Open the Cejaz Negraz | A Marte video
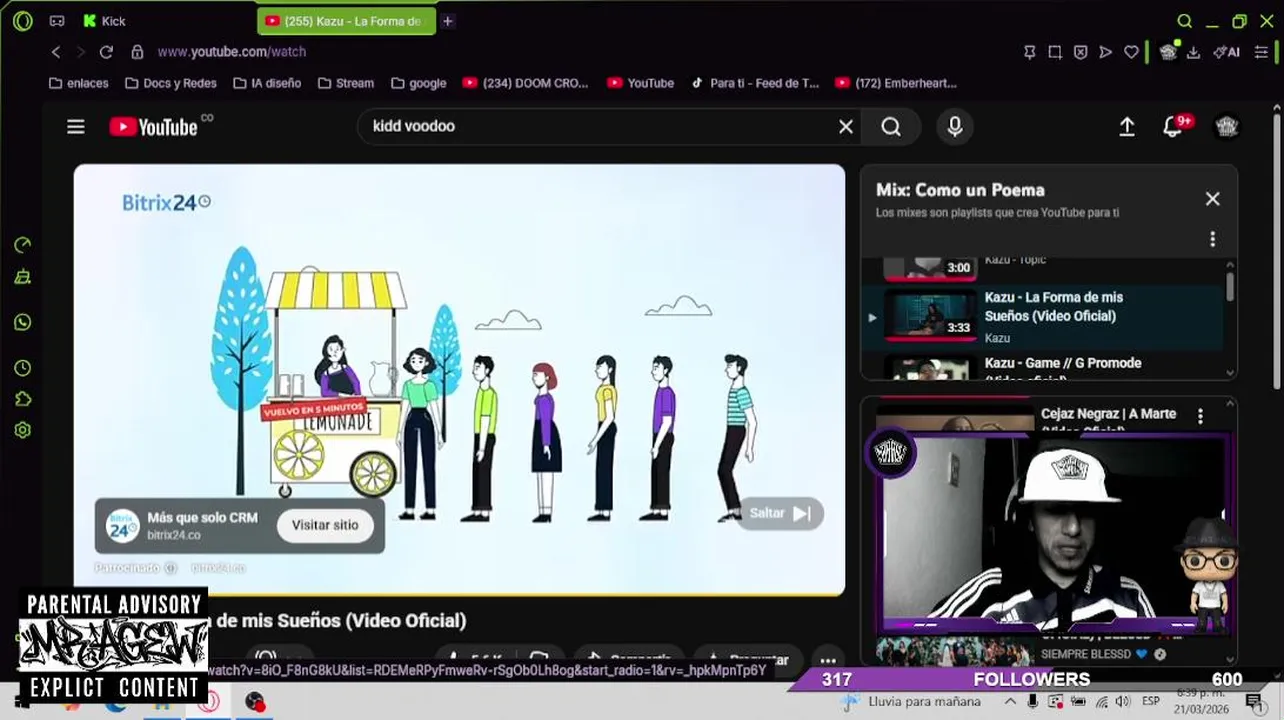The width and height of the screenshot is (1284, 720). [x=1108, y=414]
